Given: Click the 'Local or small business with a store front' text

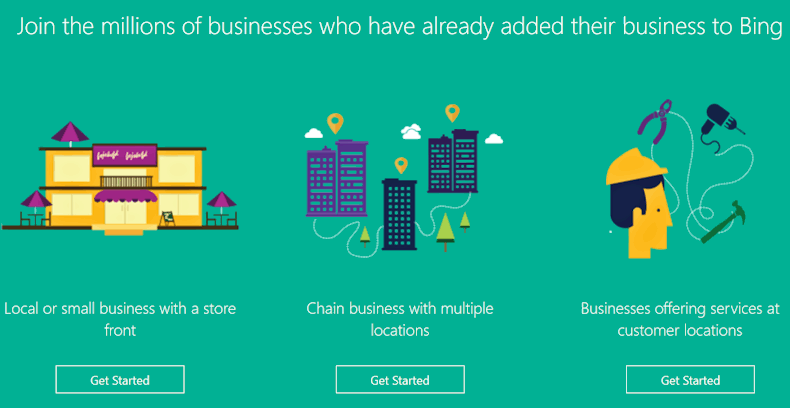Looking at the screenshot, I should point(120,319).
